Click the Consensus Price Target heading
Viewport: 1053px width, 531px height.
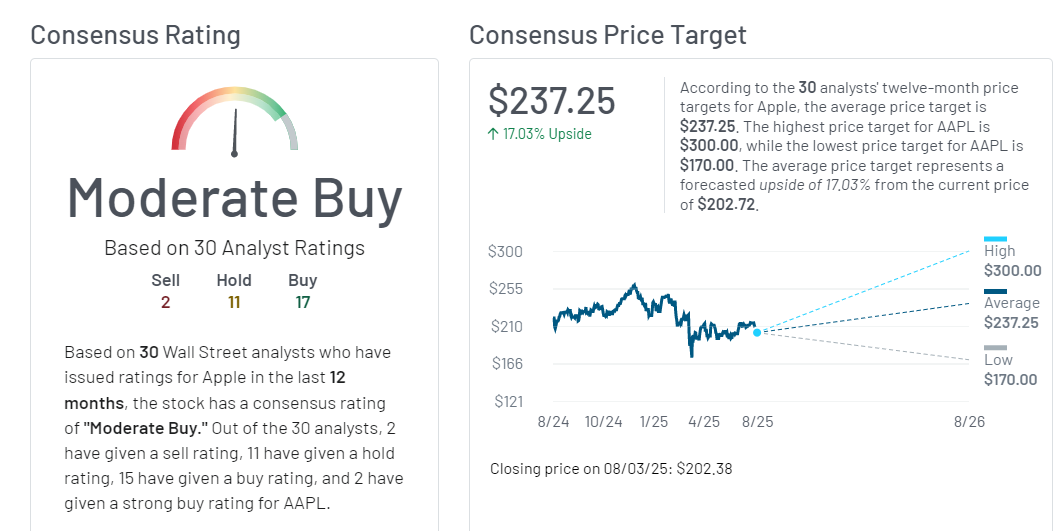coord(607,35)
